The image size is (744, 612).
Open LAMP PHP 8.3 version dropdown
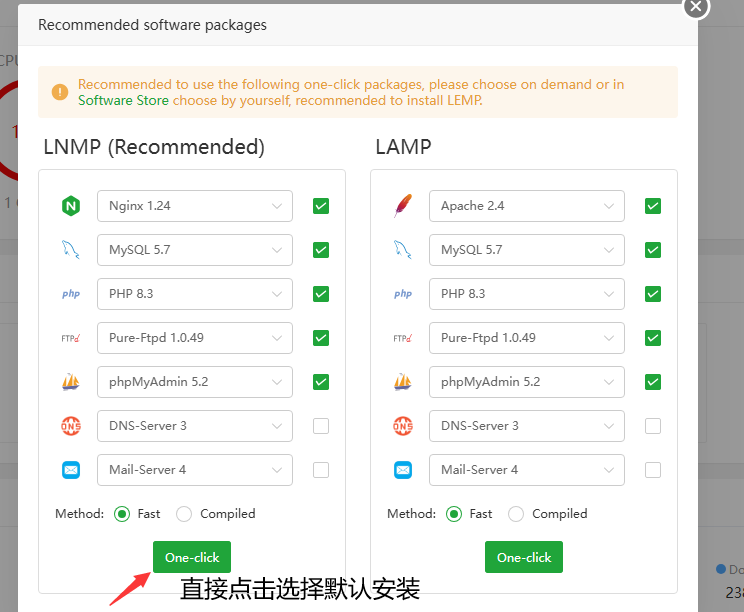coord(527,294)
